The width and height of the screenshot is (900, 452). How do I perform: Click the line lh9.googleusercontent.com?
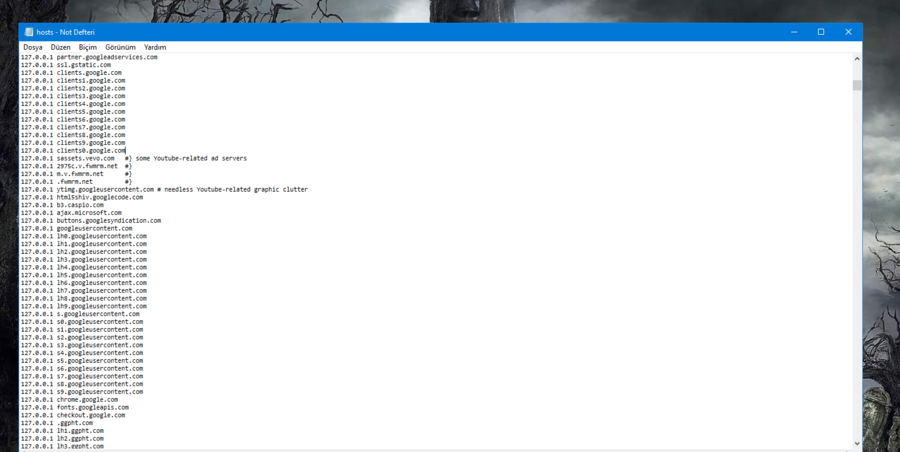(x=84, y=306)
